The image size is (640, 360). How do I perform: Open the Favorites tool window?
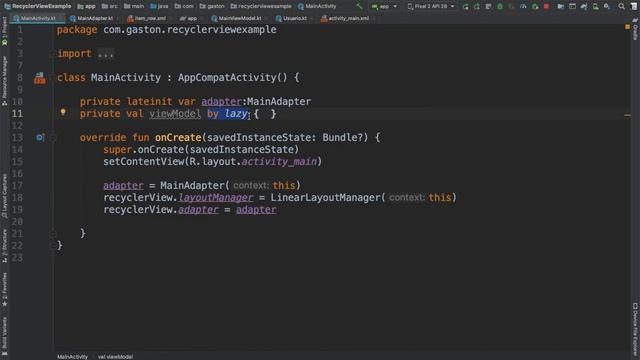click(x=4, y=290)
